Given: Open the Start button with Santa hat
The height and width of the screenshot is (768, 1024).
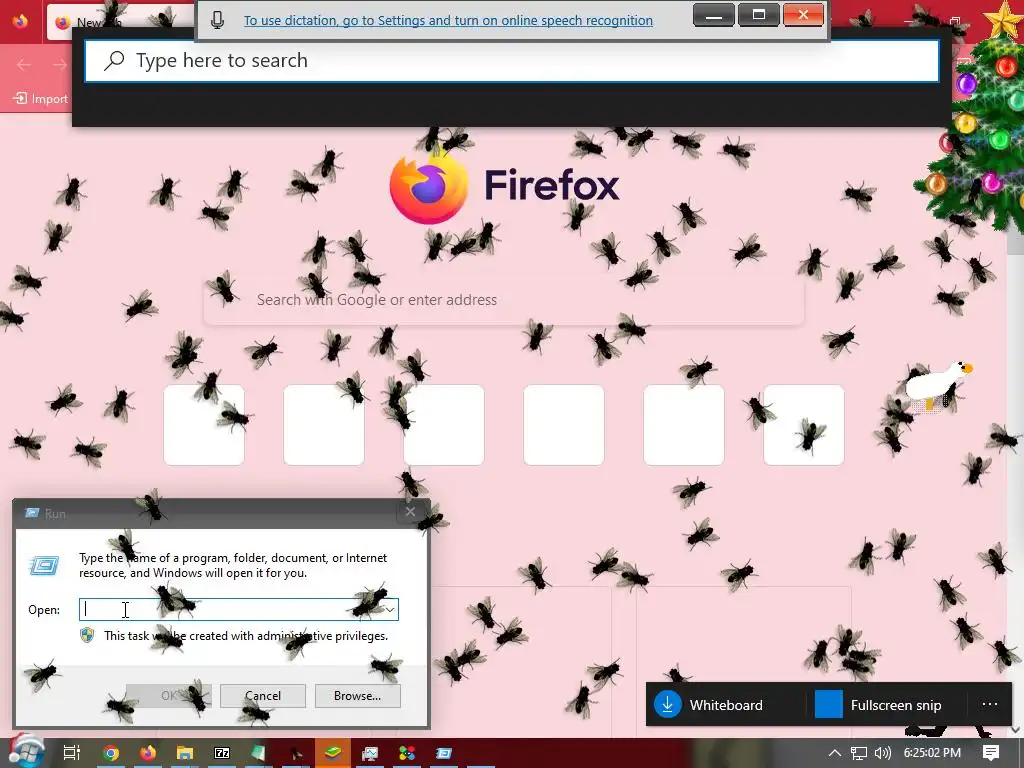Looking at the screenshot, I should pyautogui.click(x=25, y=752).
